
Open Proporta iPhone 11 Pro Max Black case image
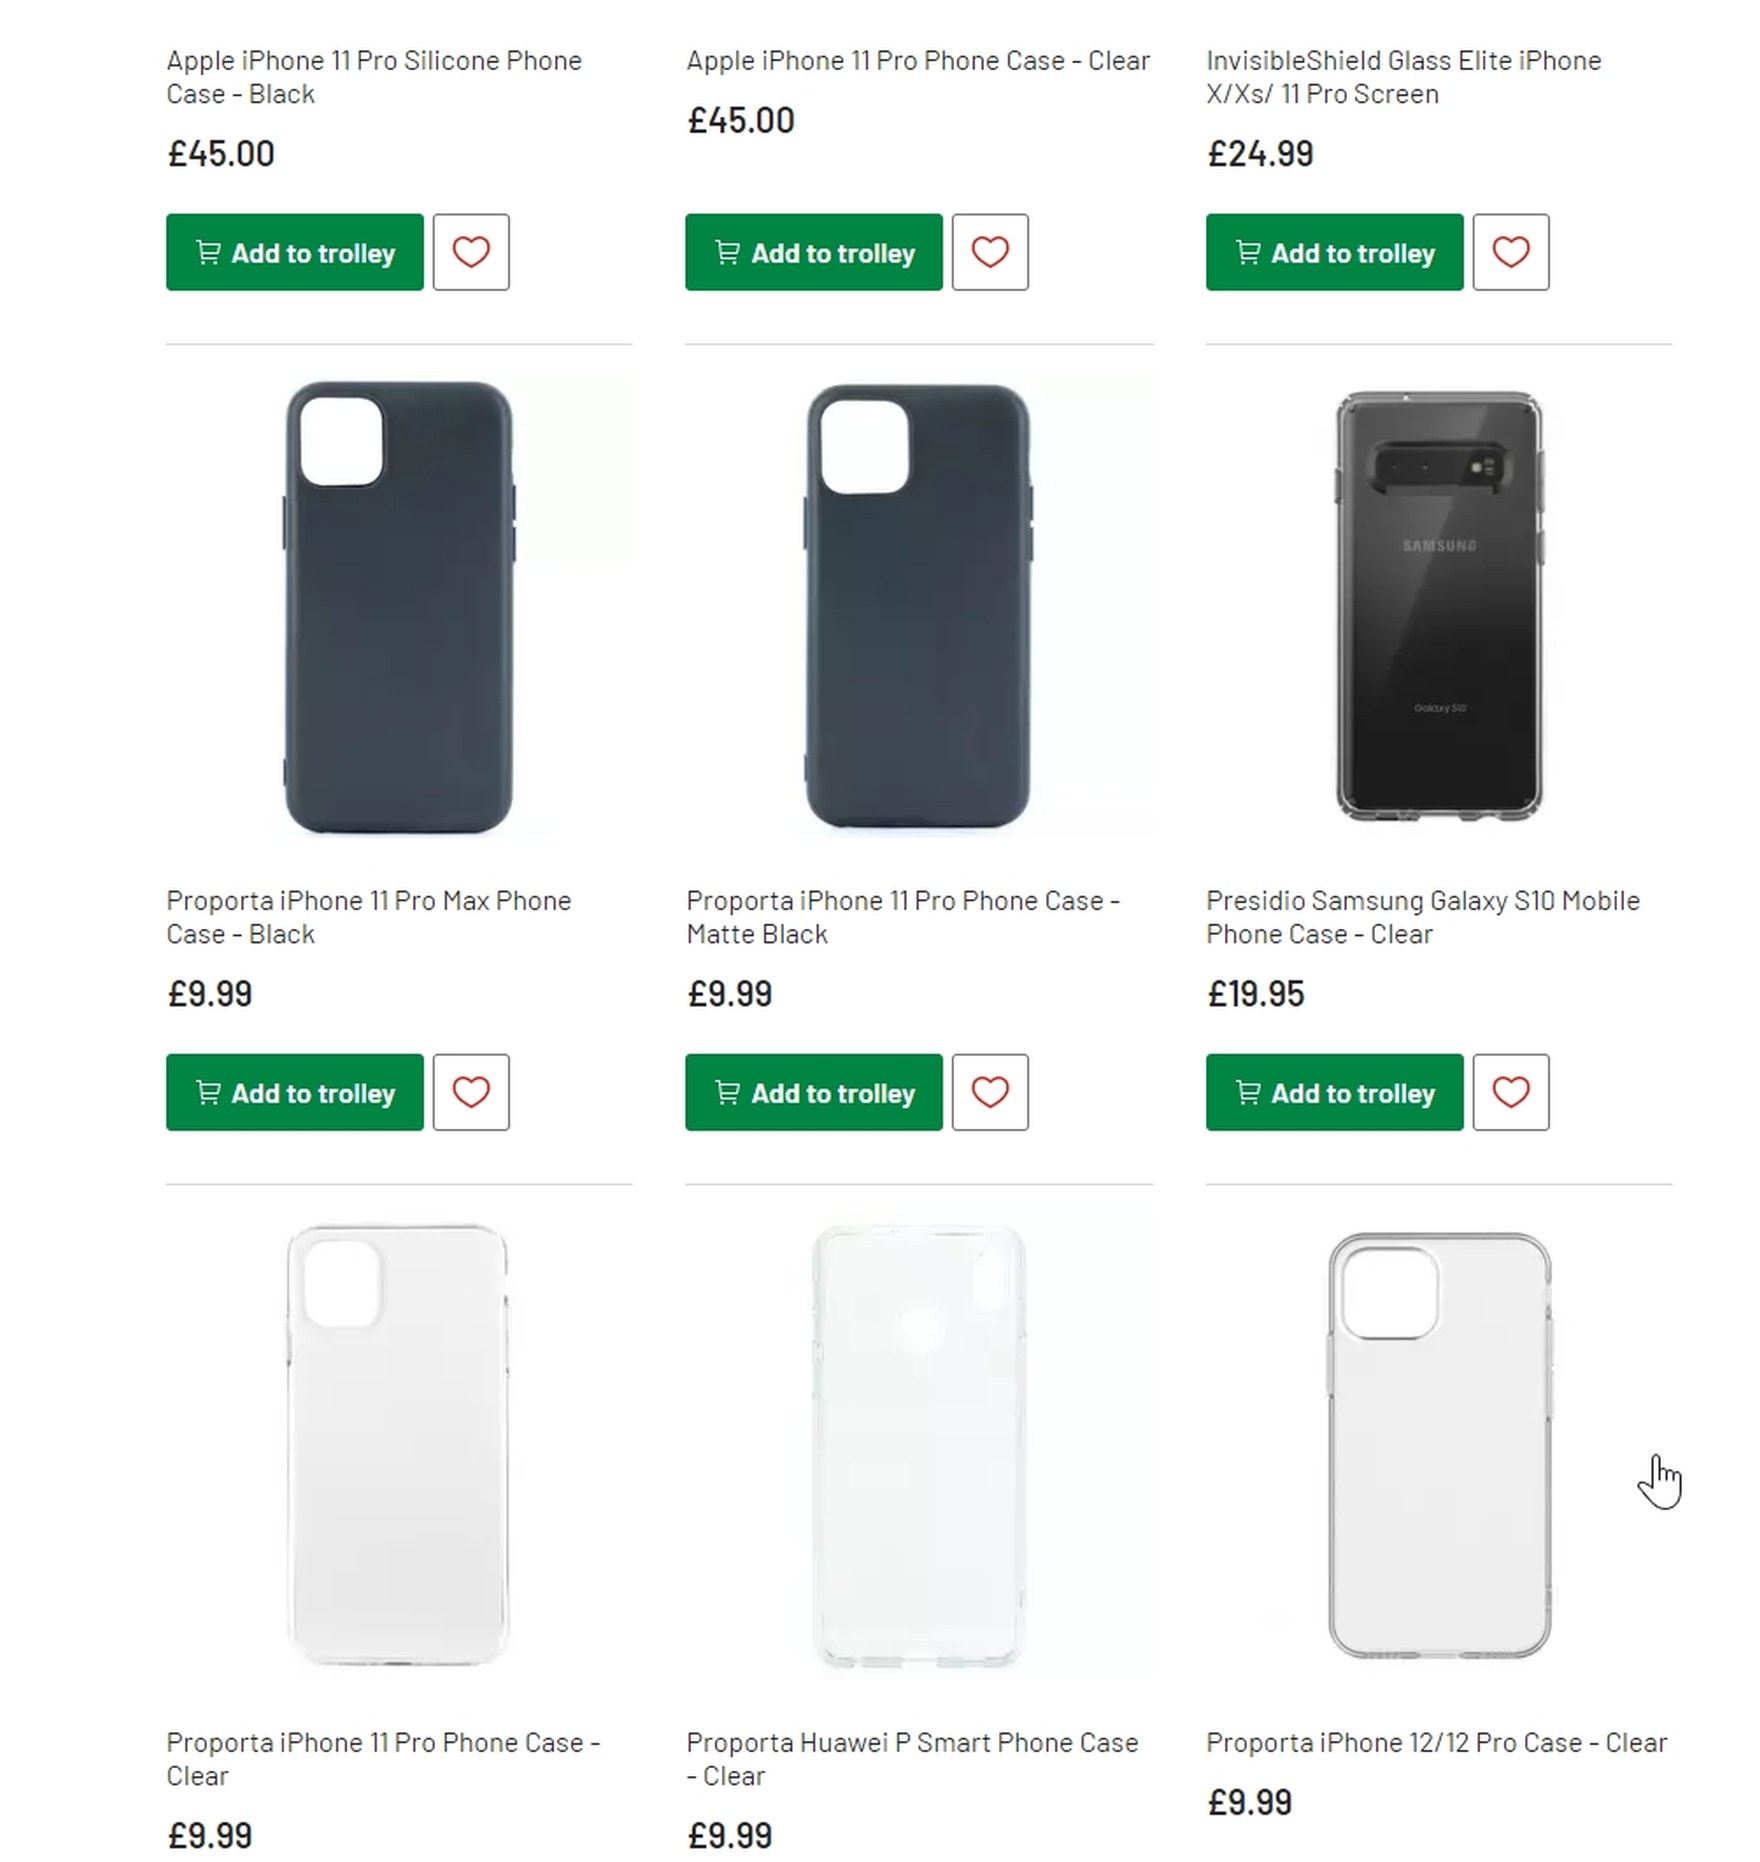399,607
